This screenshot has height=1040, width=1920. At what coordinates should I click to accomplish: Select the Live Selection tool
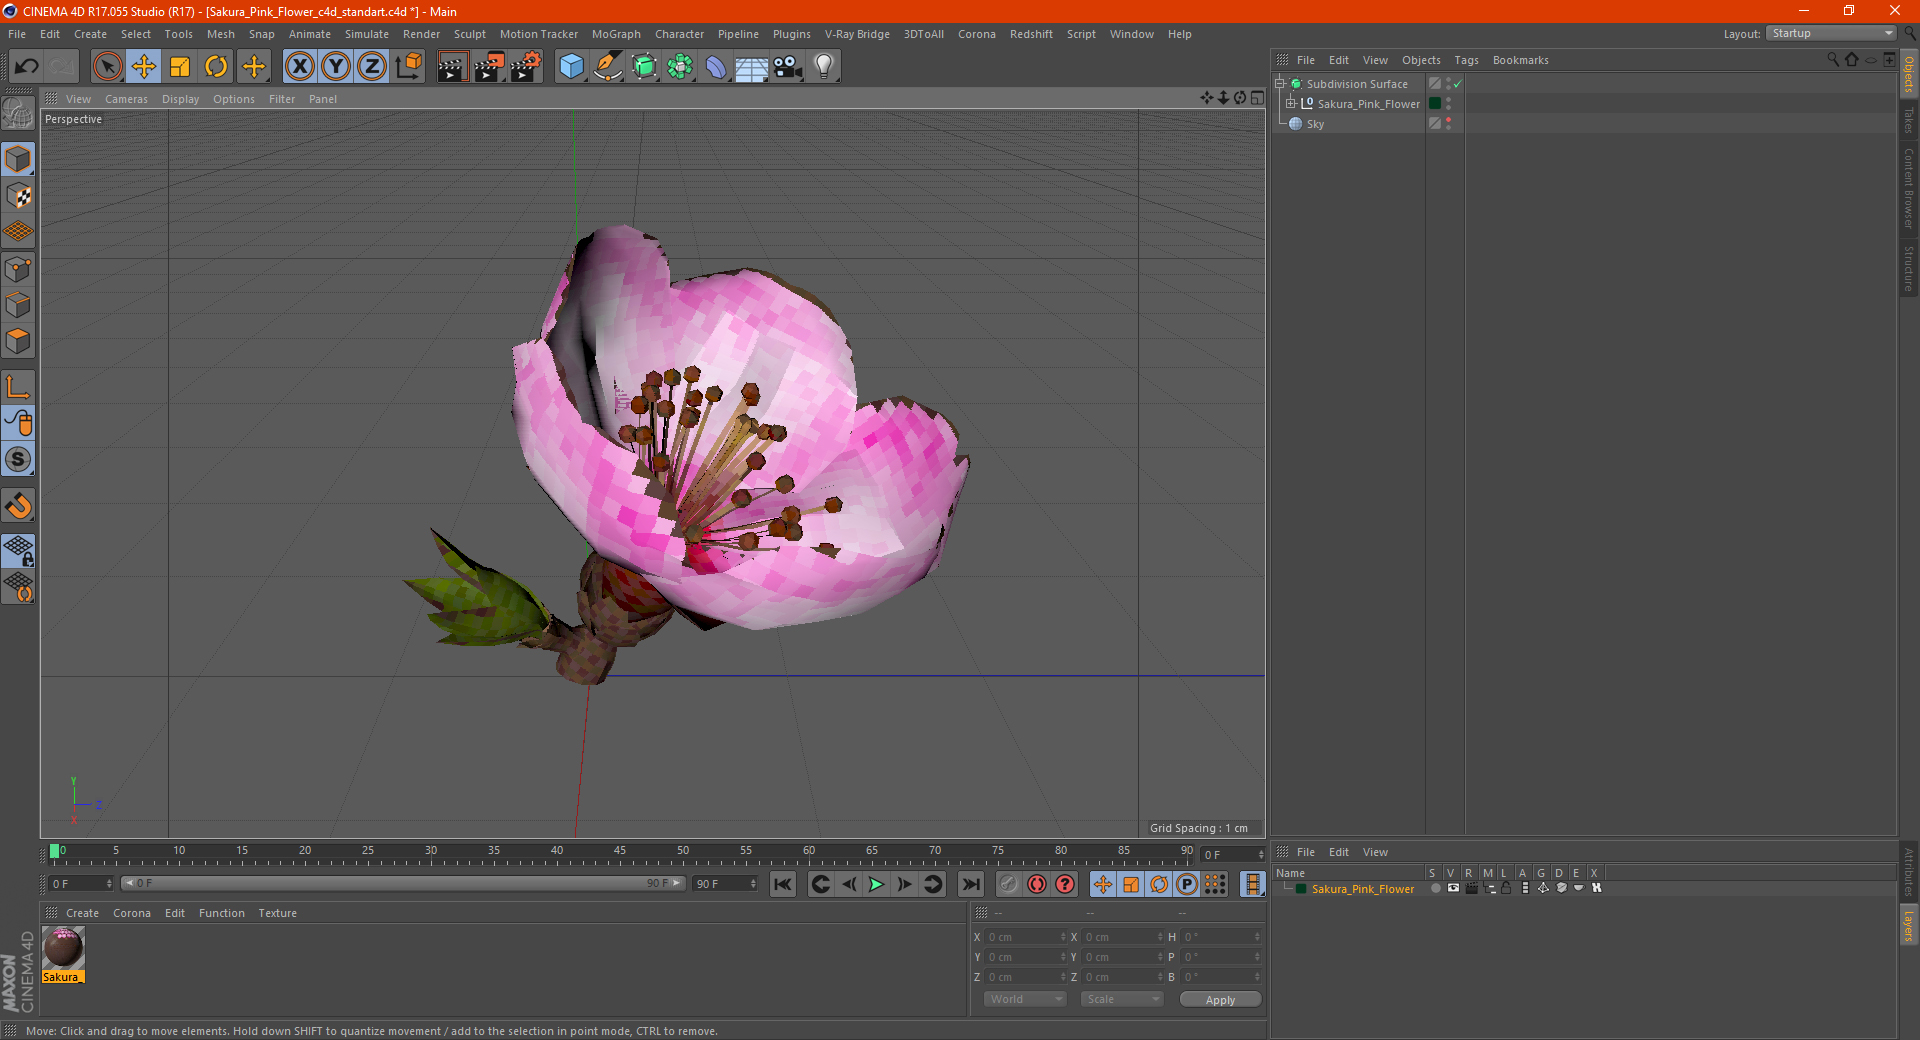pos(107,67)
